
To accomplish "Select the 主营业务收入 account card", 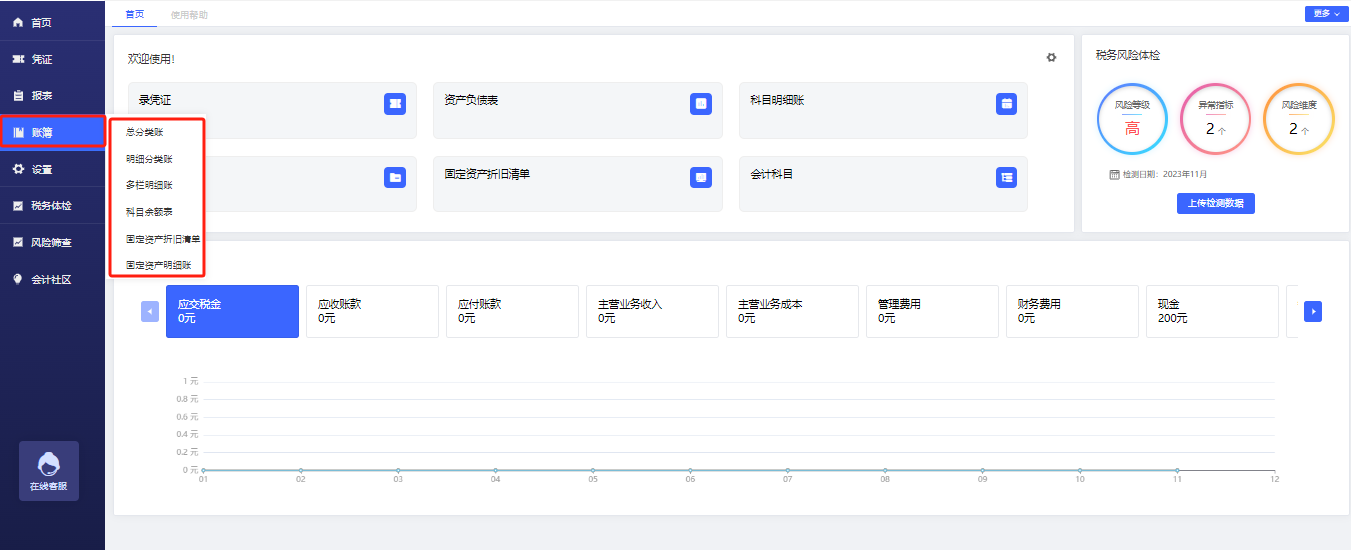I will pyautogui.click(x=652, y=311).
